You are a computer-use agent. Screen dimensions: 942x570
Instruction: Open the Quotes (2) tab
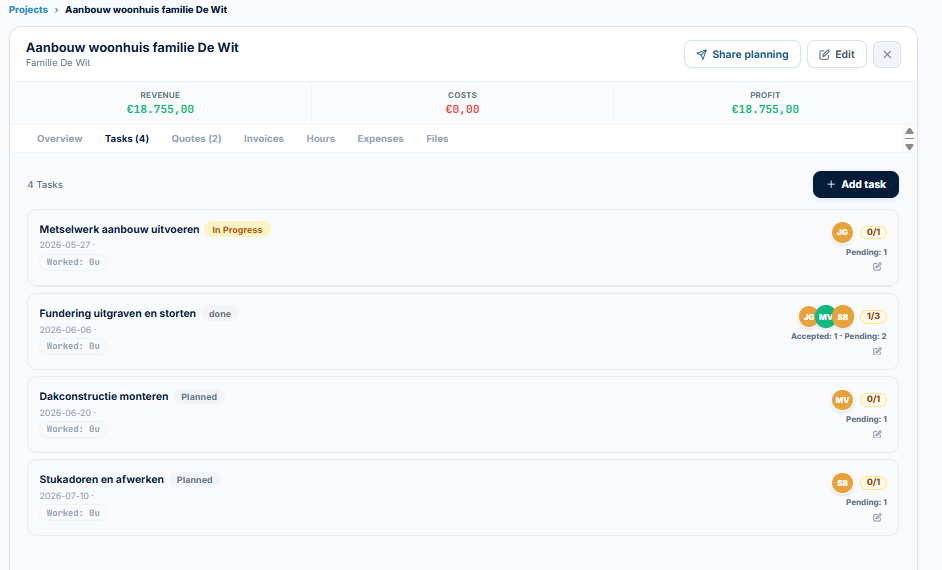pyautogui.click(x=196, y=139)
